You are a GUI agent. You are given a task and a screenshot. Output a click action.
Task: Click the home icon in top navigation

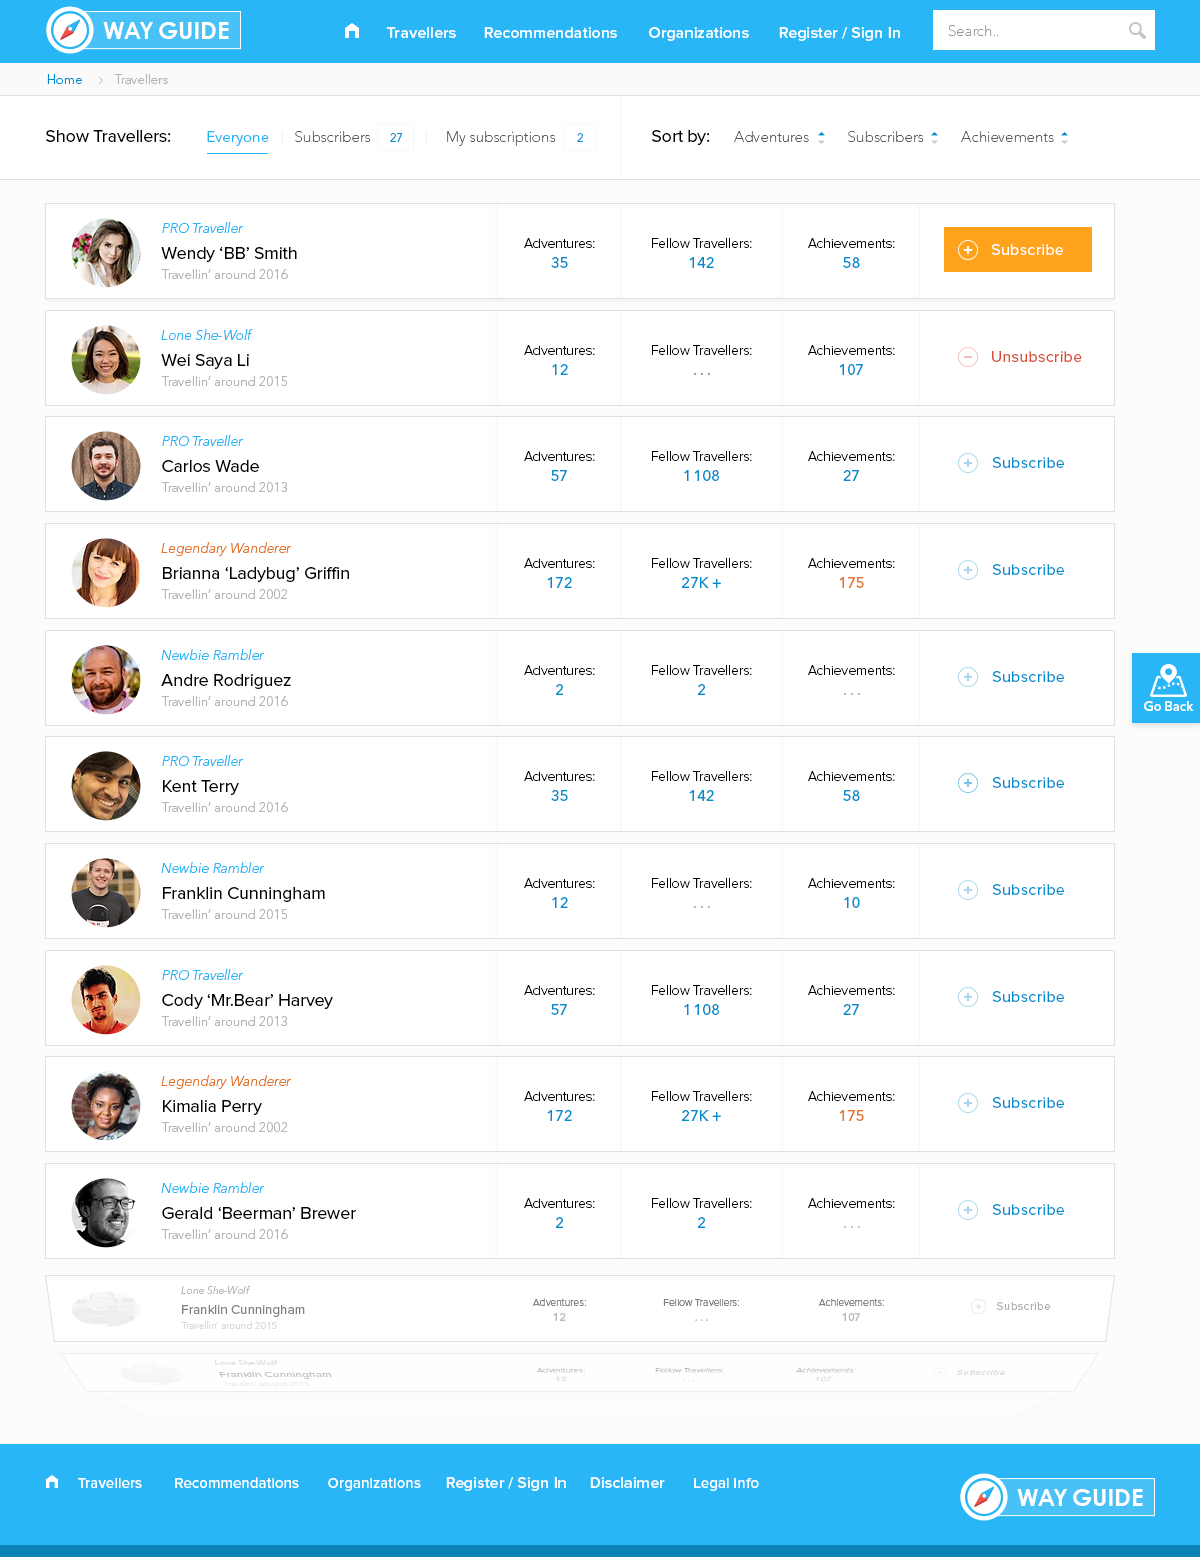tap(352, 31)
